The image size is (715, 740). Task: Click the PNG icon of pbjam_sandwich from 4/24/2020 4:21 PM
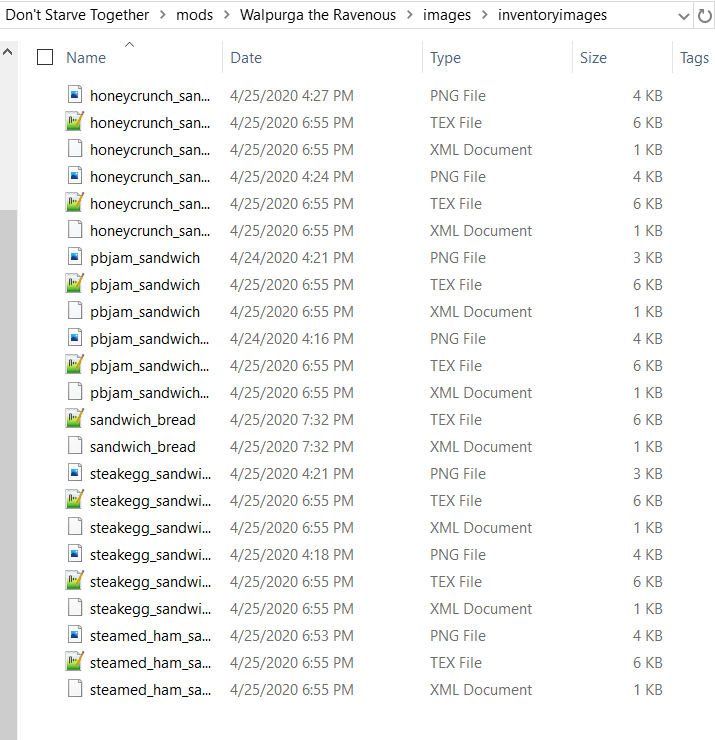74,258
